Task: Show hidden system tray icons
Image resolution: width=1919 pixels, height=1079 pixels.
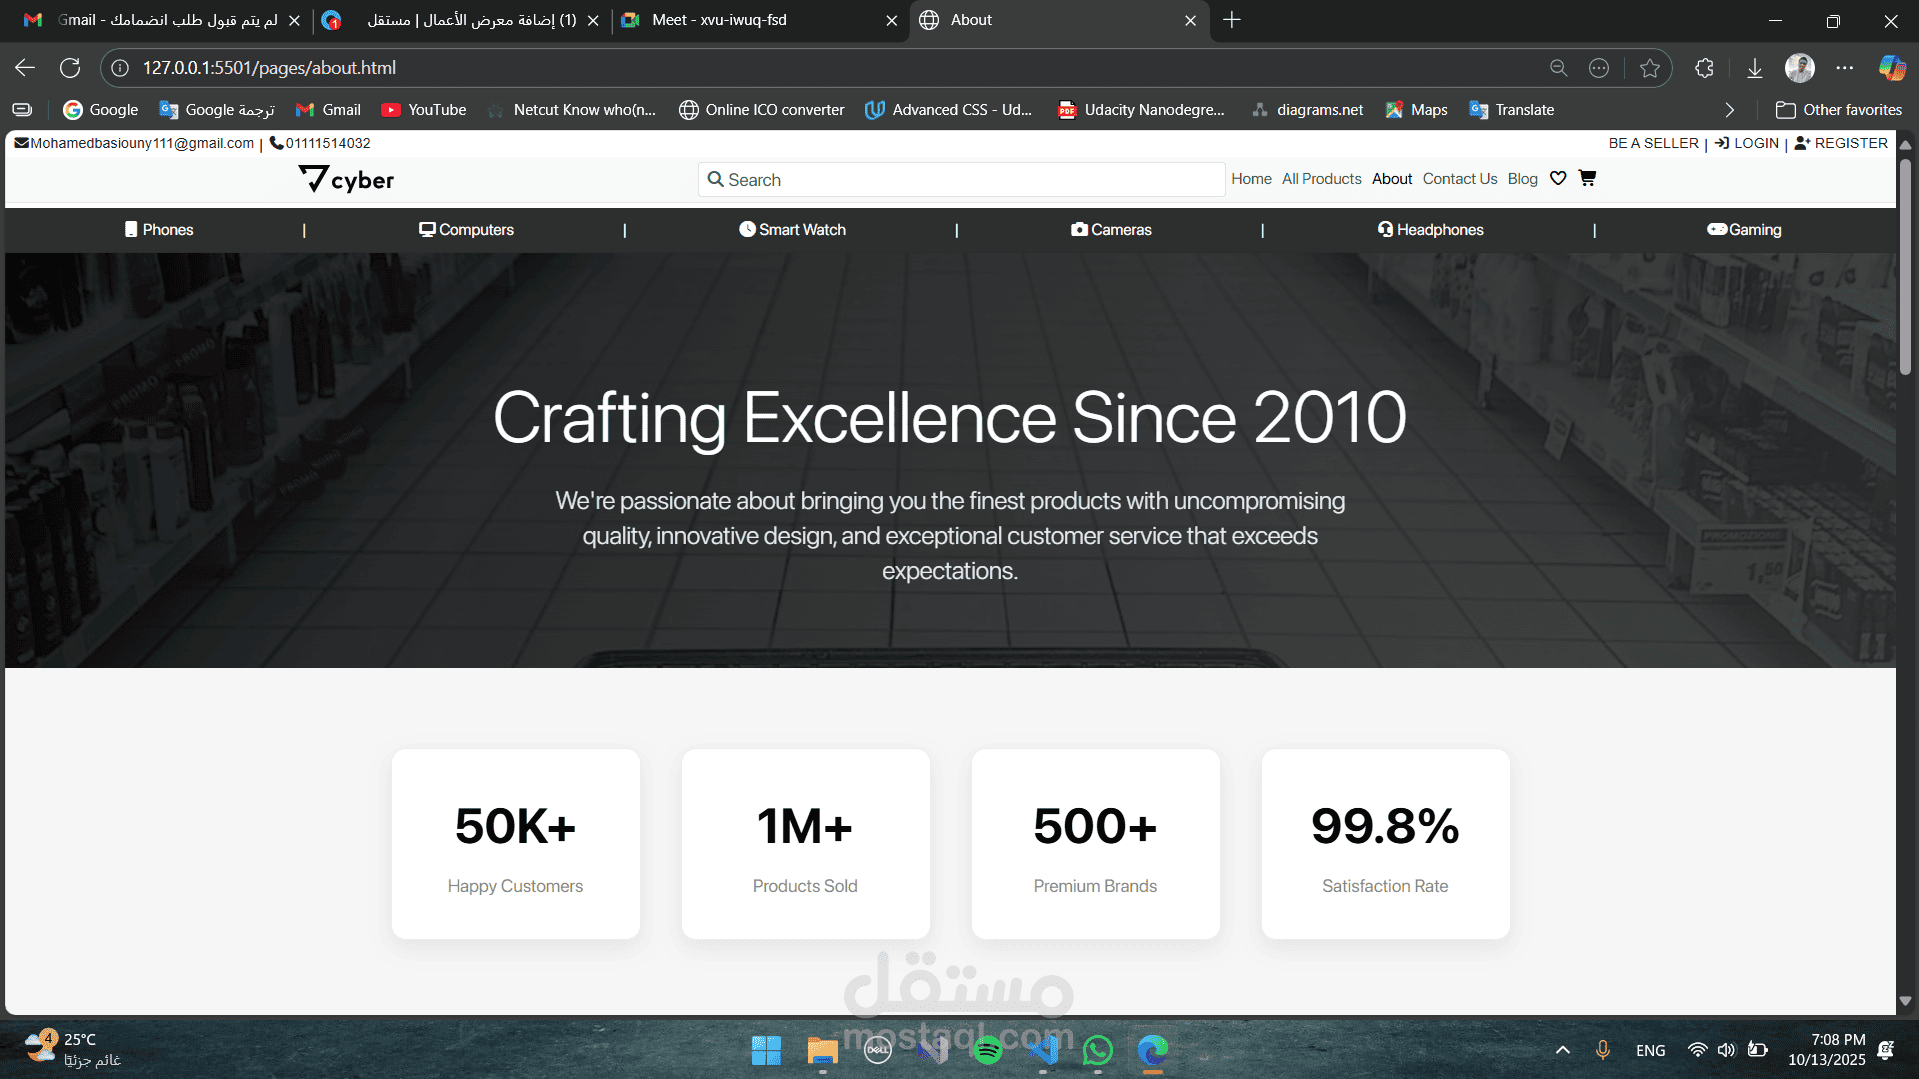Action: (x=1563, y=1050)
